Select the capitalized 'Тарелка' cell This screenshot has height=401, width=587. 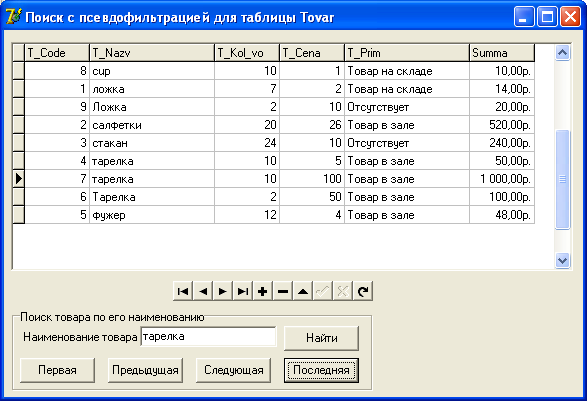click(152, 197)
